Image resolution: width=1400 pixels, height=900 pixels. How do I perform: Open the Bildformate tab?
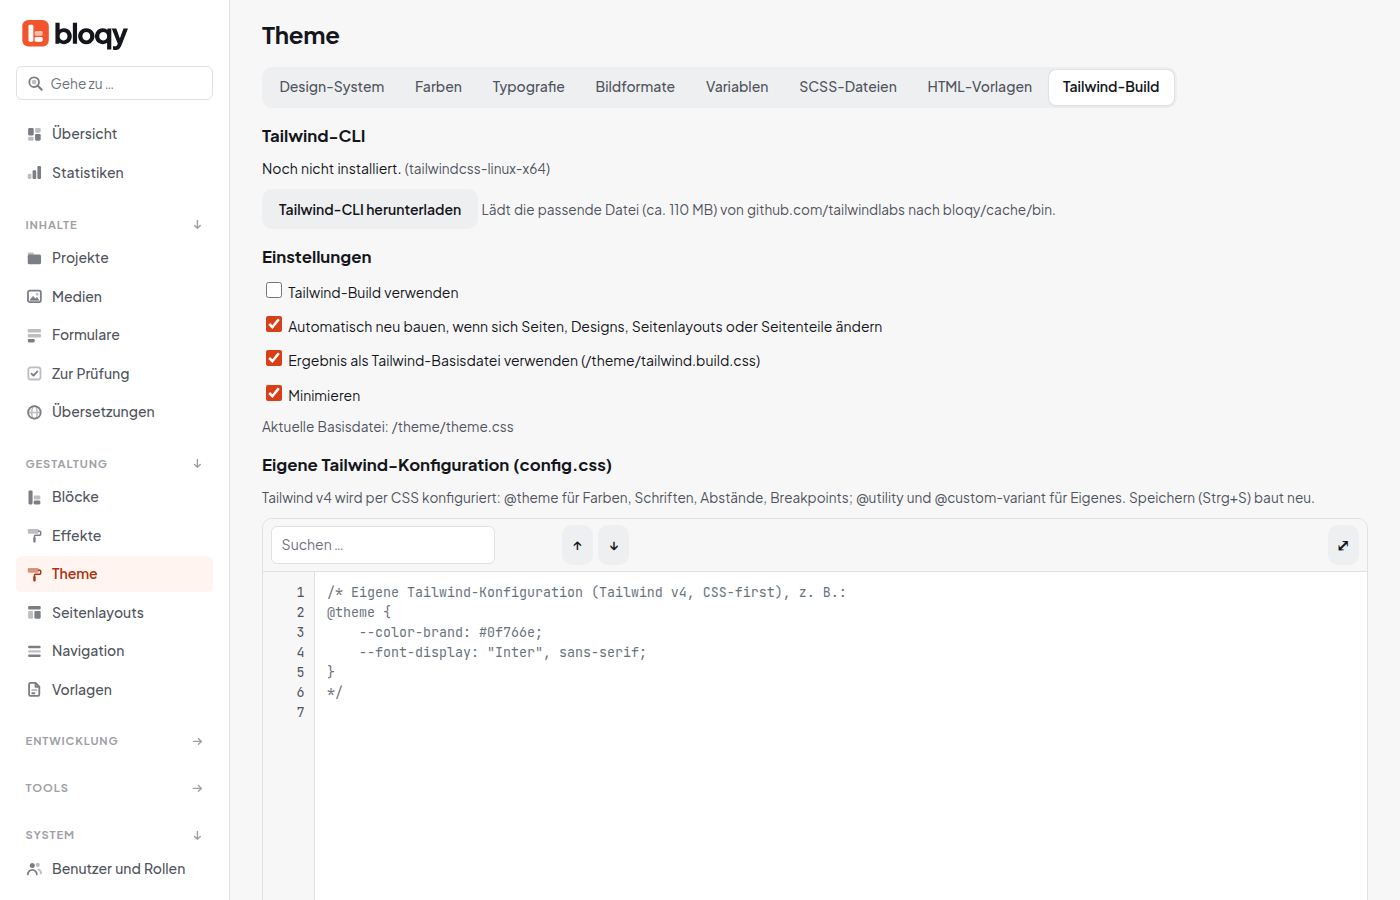635,87
